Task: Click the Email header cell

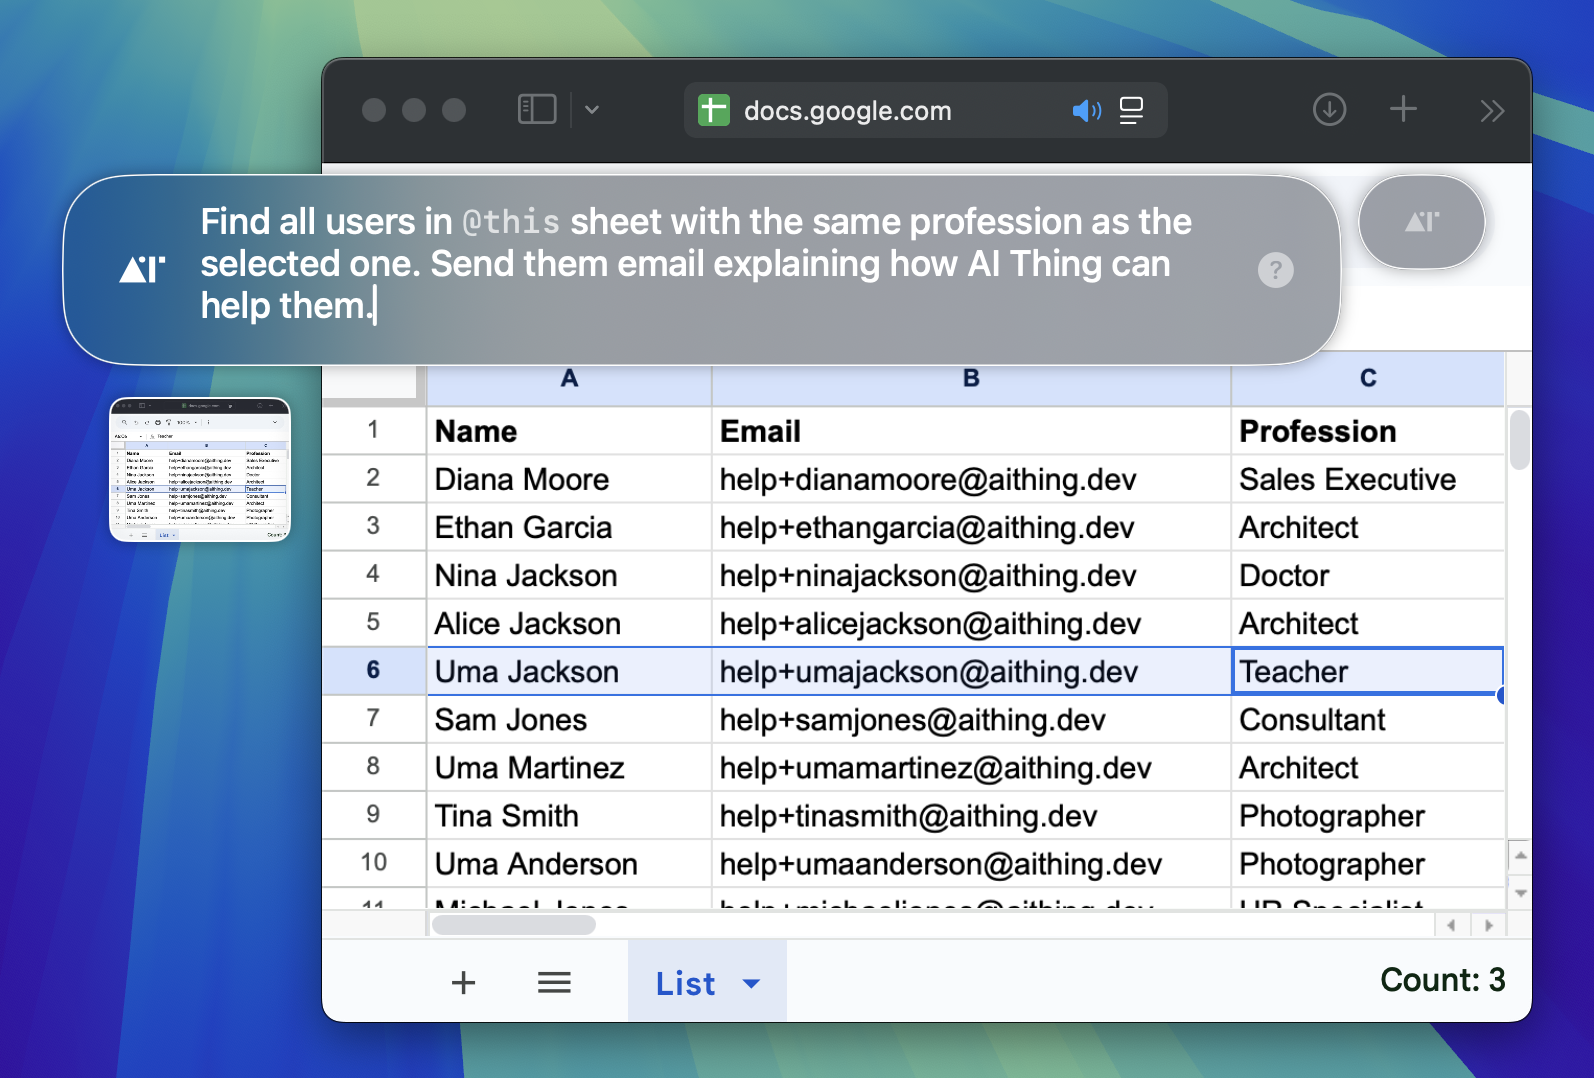Action: (971, 431)
